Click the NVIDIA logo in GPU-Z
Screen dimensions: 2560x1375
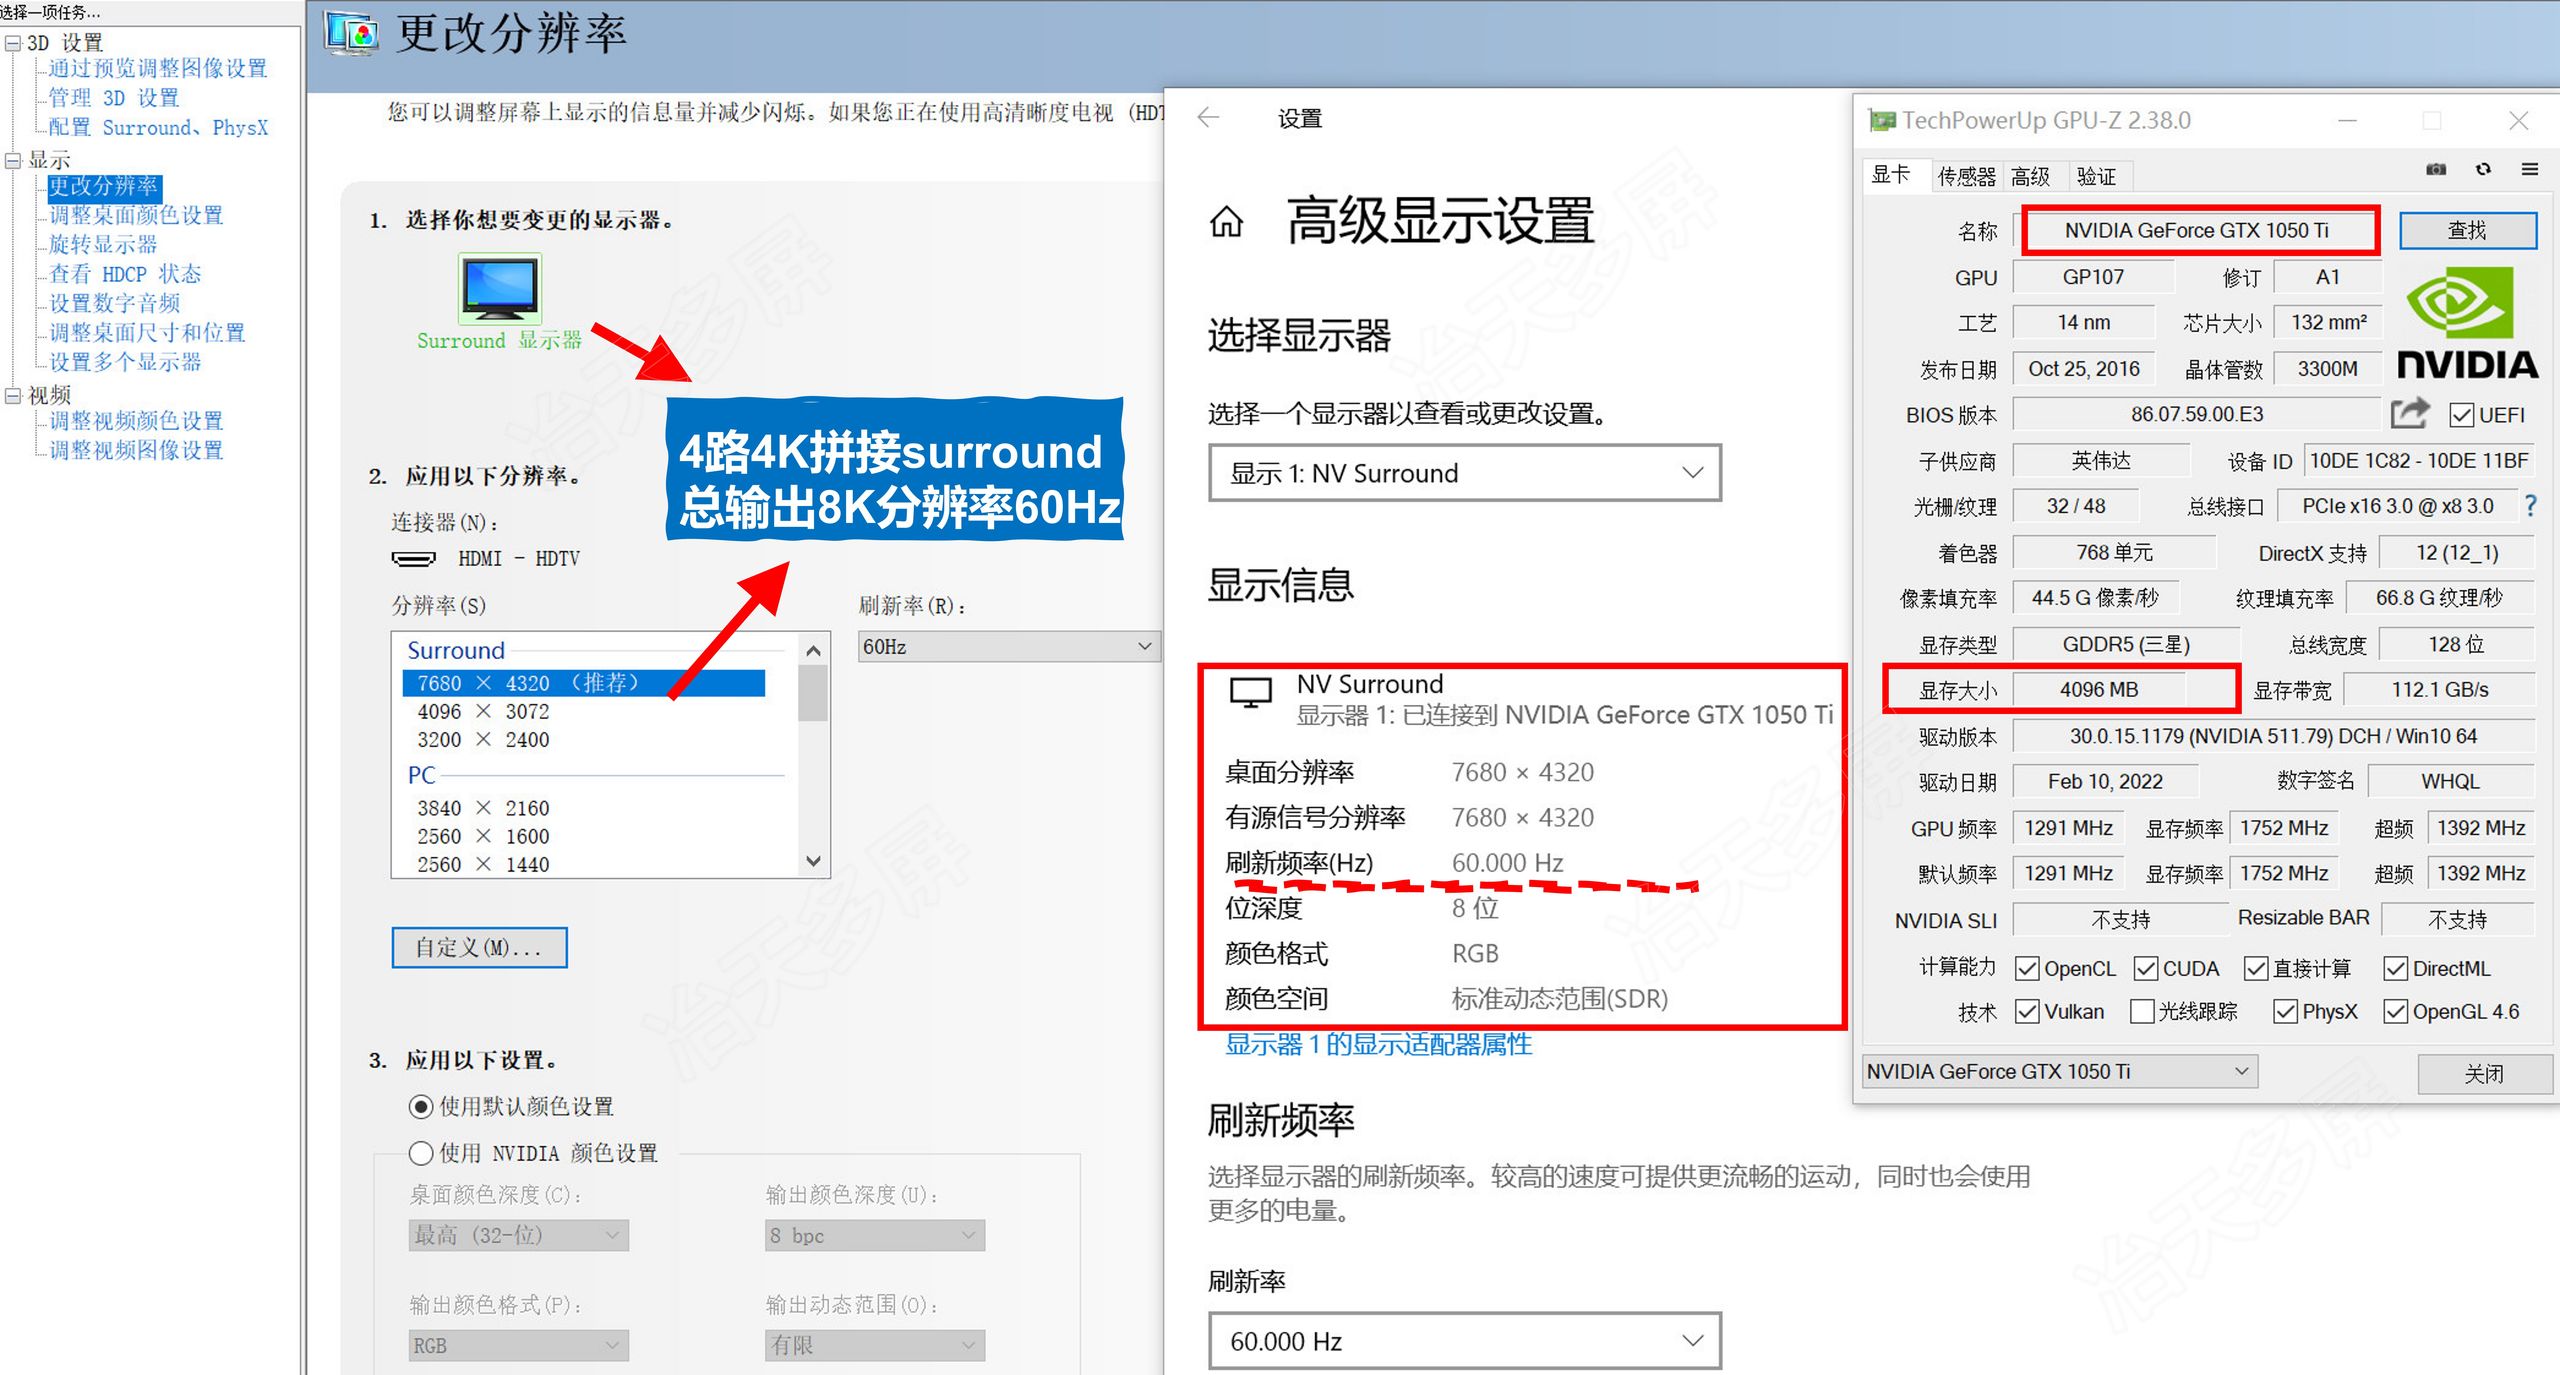[2467, 323]
